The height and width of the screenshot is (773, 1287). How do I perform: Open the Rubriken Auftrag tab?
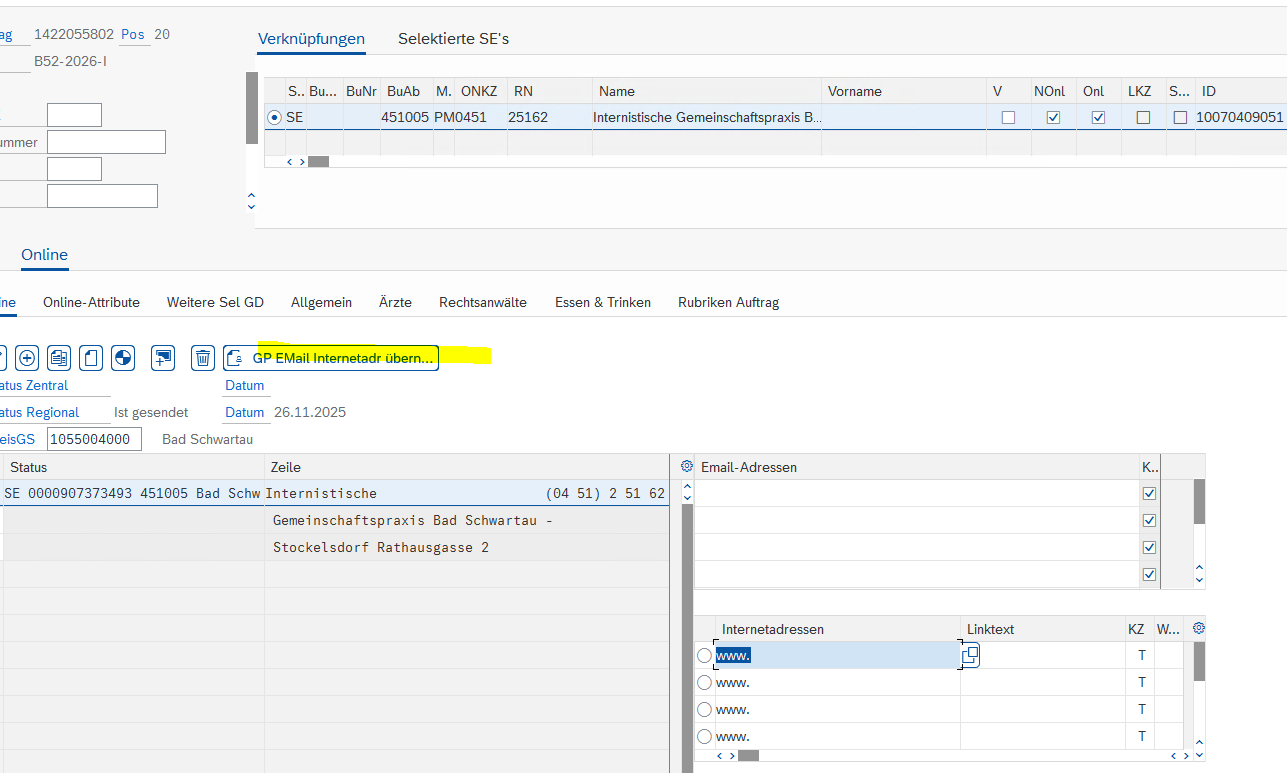click(x=728, y=302)
